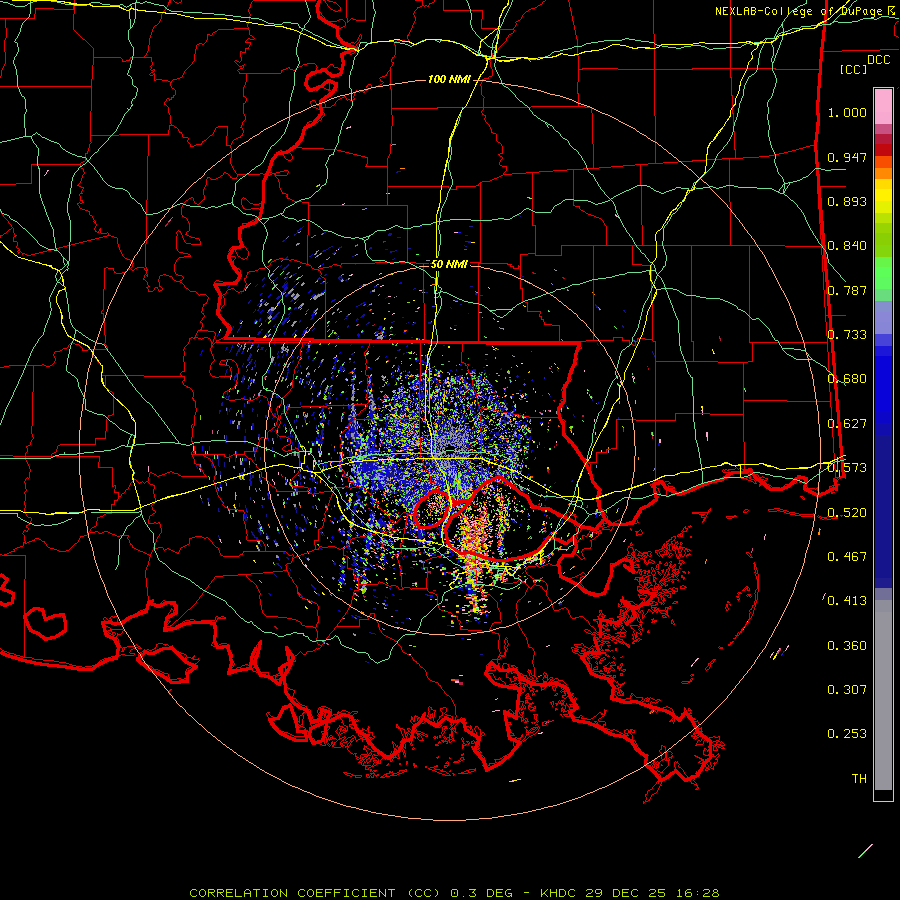Click the 0.467 color scale label

pos(847,557)
